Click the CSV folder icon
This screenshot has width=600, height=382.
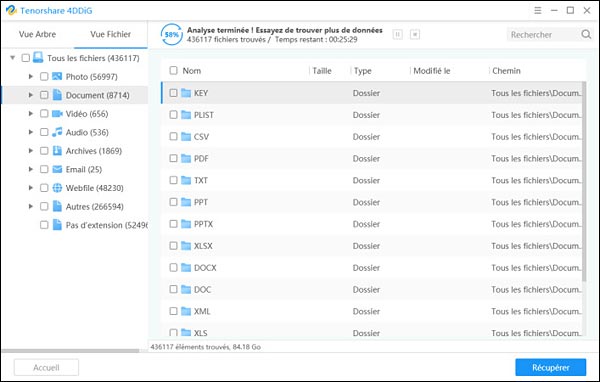tap(186, 137)
